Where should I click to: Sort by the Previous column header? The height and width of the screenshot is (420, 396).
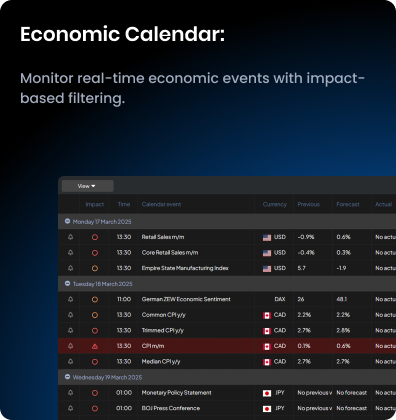pos(308,204)
